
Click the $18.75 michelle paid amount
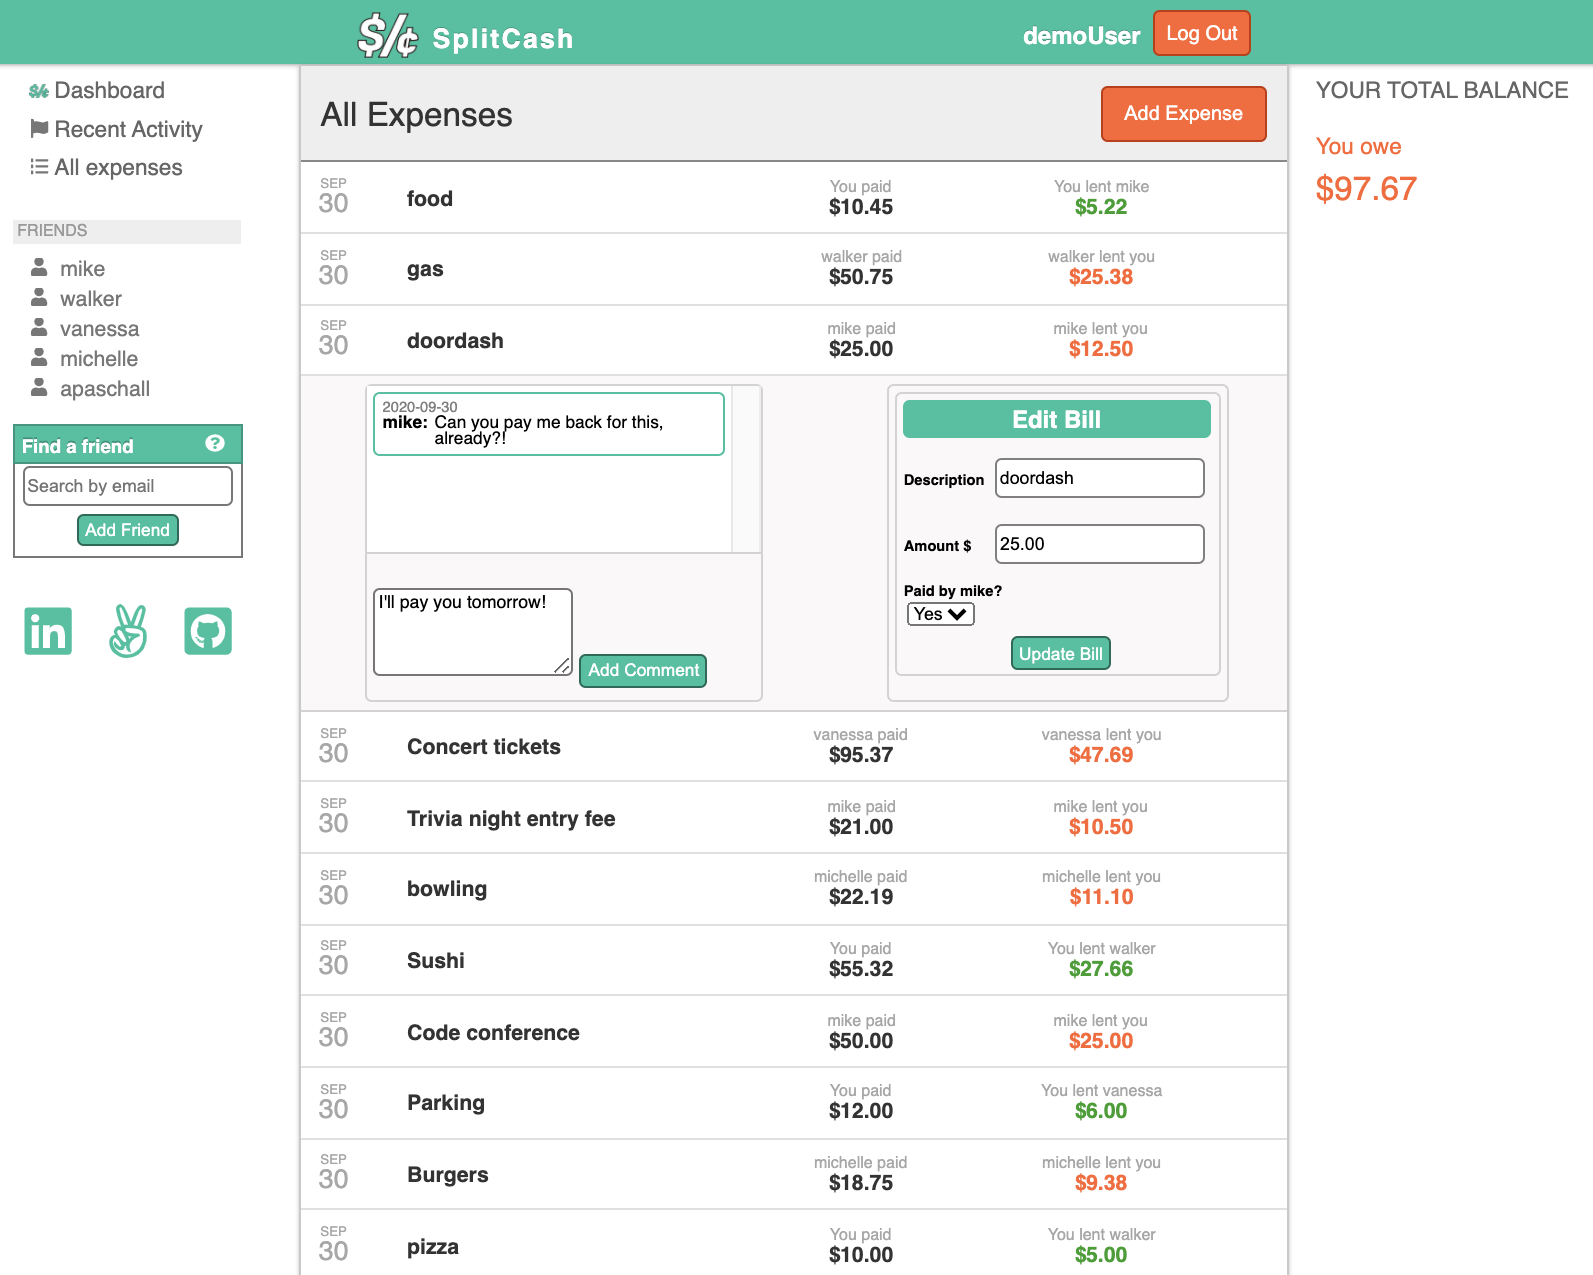click(861, 1183)
